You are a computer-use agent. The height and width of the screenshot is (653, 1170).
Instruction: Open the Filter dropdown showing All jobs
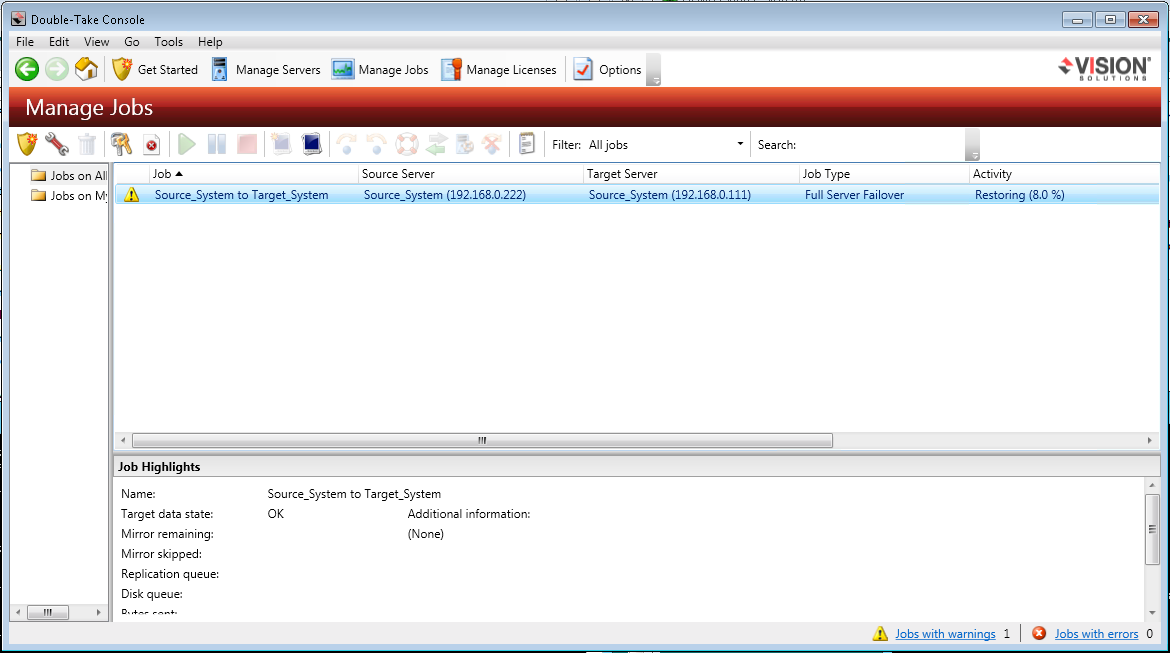[x=666, y=145]
